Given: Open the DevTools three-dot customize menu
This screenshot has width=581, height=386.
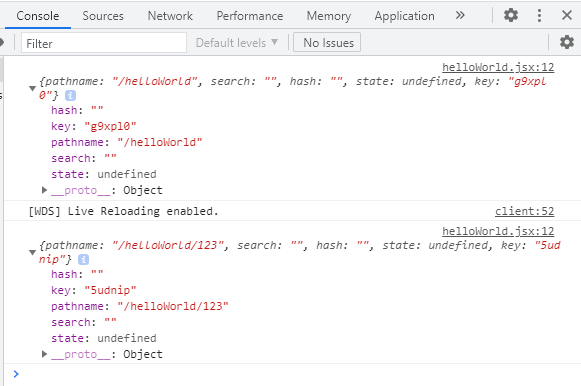Looking at the screenshot, I should coord(539,15).
